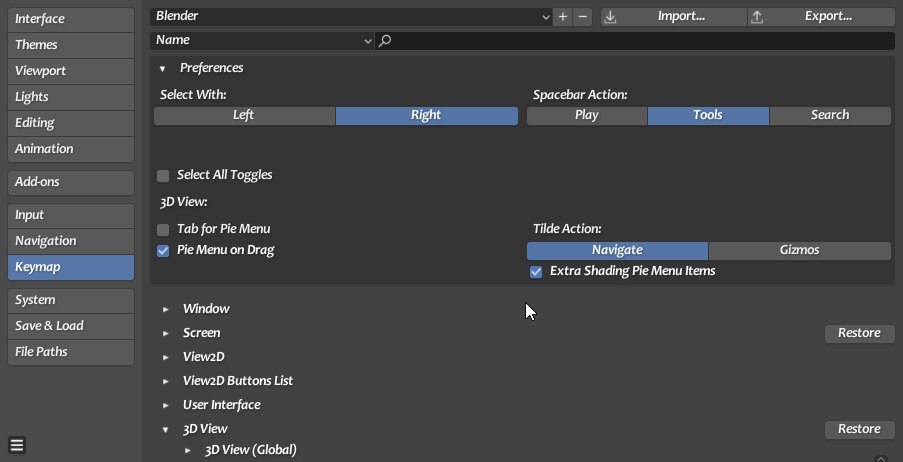Set Select With to Left
903x462 pixels.
click(244, 115)
